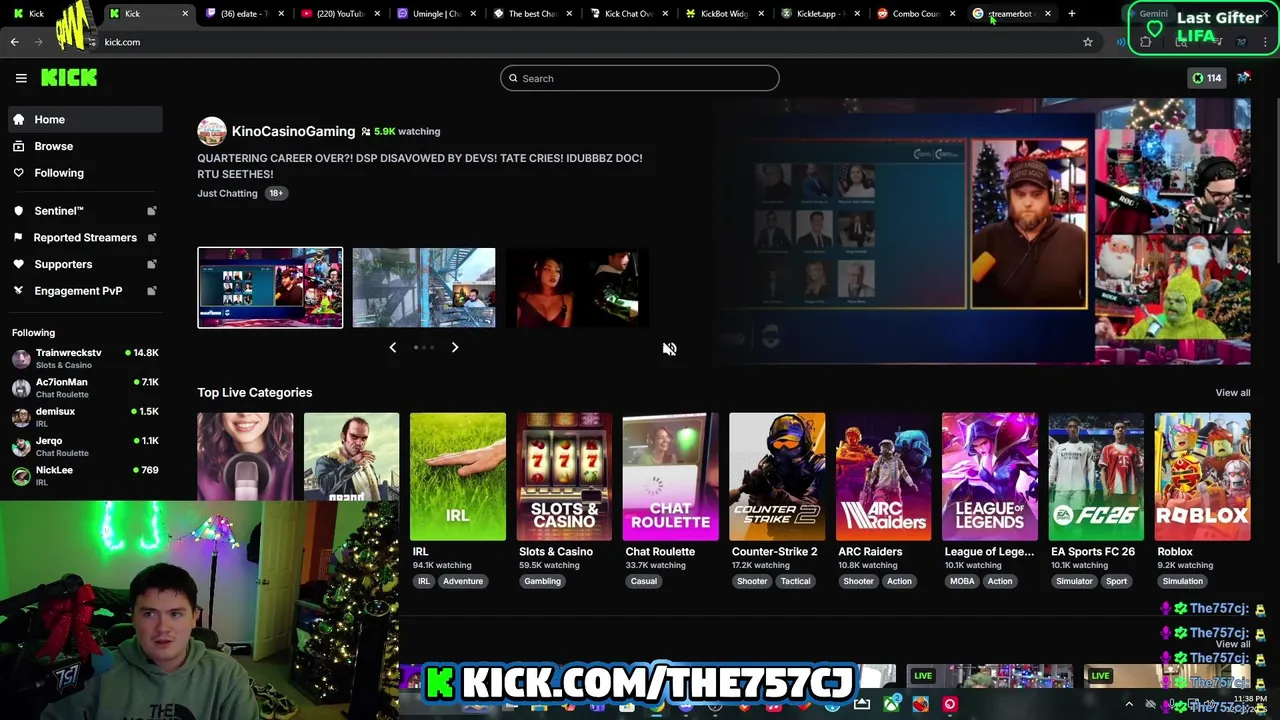The image size is (1280, 720).
Task: Click external link icon beside Sentinel™
Action: [152, 211]
